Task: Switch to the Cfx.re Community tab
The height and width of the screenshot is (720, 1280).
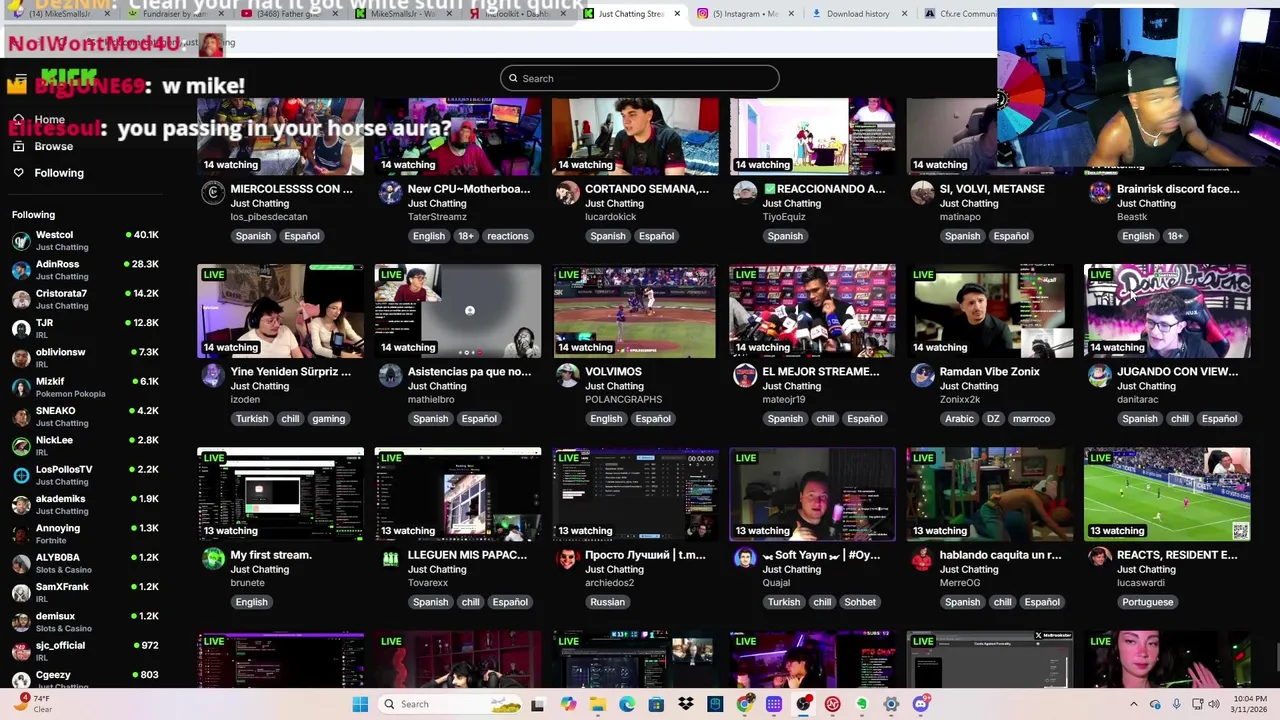Action: 960,14
